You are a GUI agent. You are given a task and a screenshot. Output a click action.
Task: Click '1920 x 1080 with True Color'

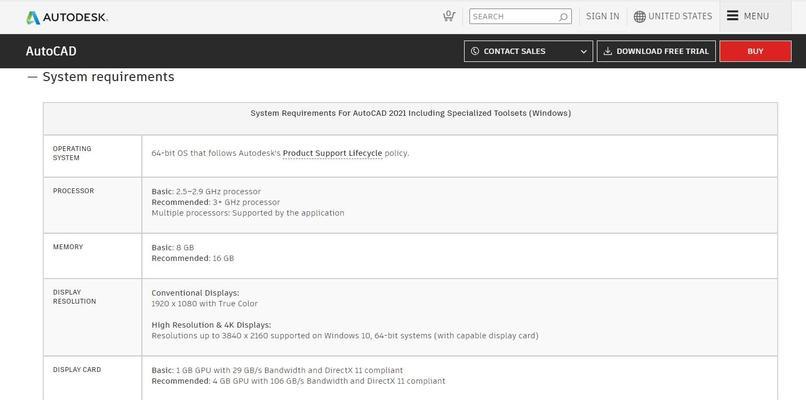click(205, 304)
